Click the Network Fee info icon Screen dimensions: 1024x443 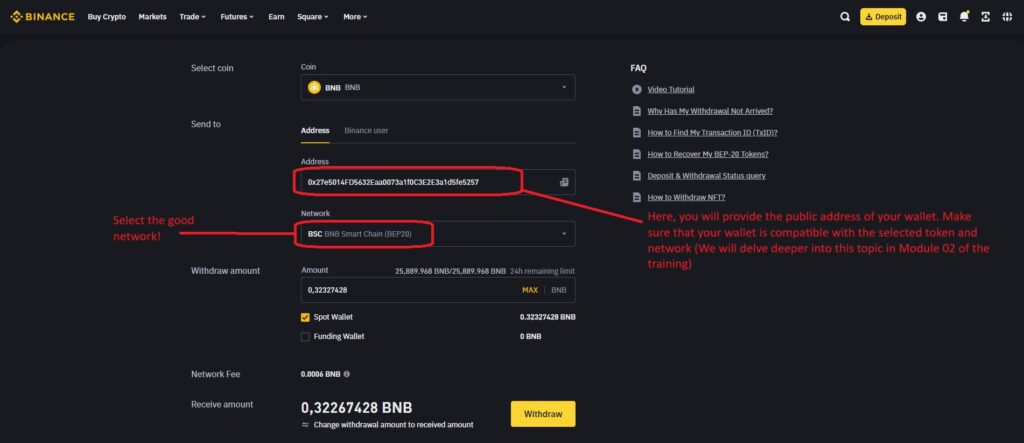346,374
